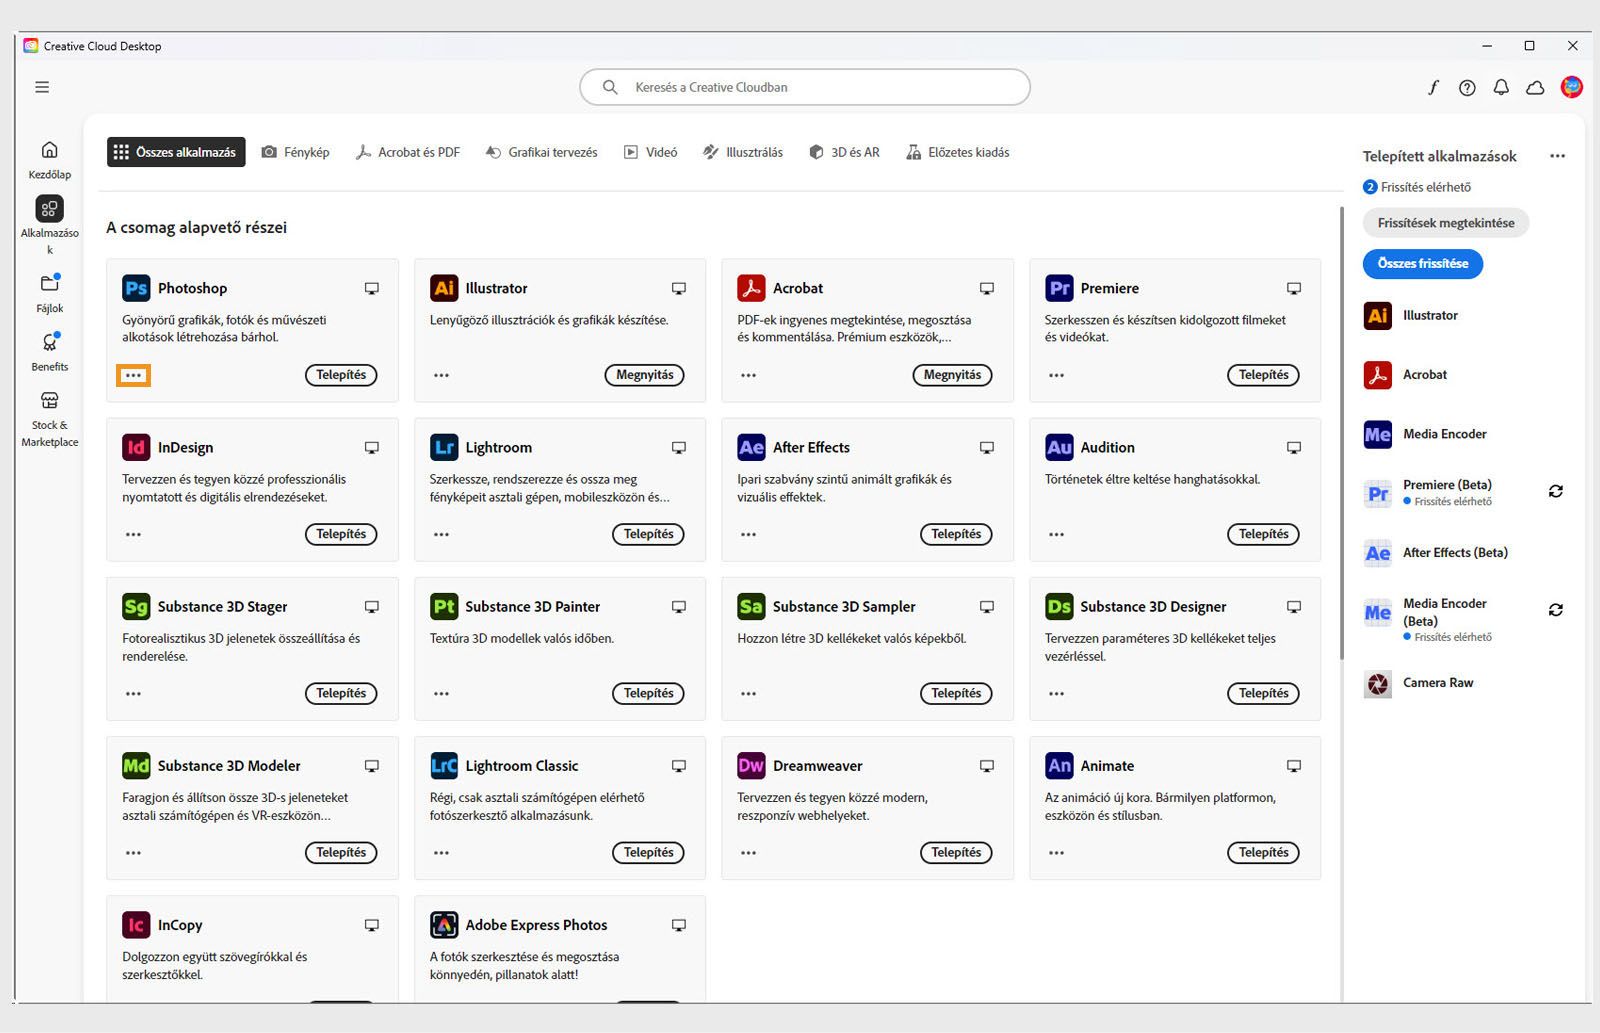The width and height of the screenshot is (1600, 1033).
Task: Click the Audition app icon
Action: coord(1059,447)
